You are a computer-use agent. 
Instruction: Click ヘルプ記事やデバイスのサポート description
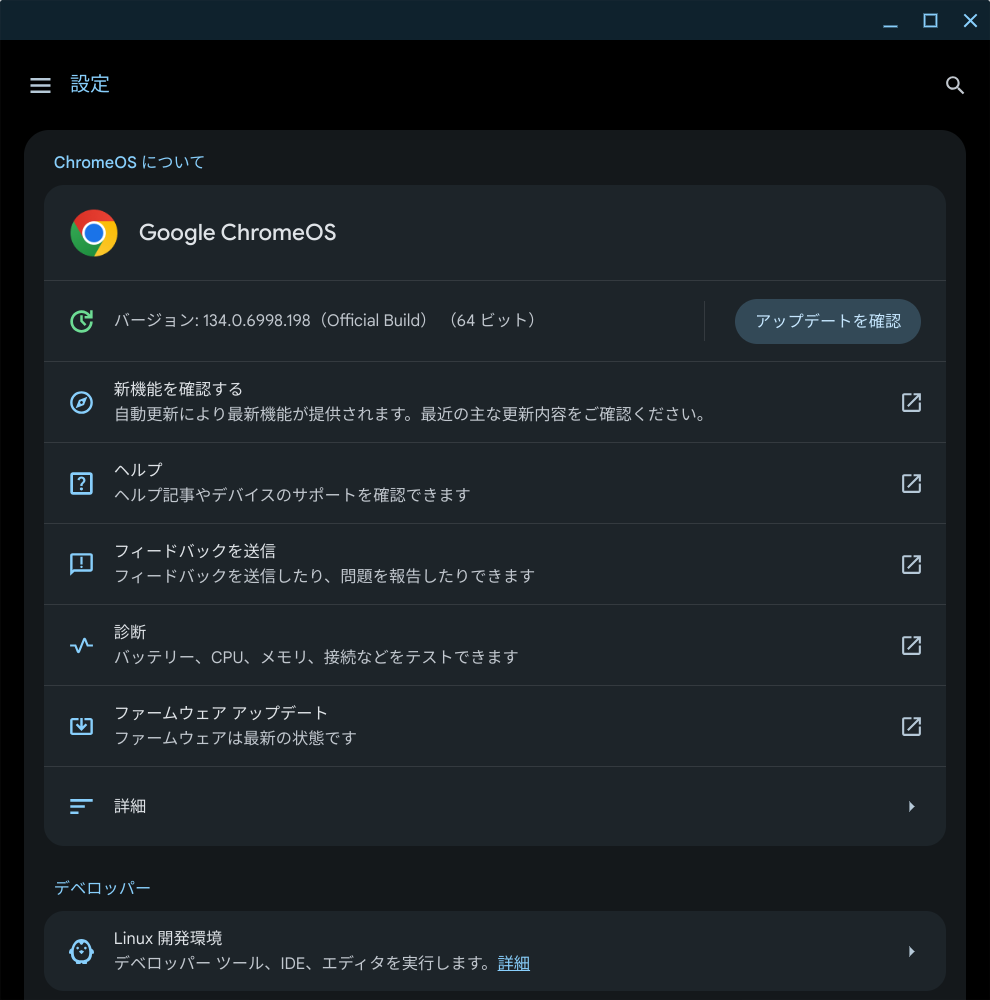292,495
